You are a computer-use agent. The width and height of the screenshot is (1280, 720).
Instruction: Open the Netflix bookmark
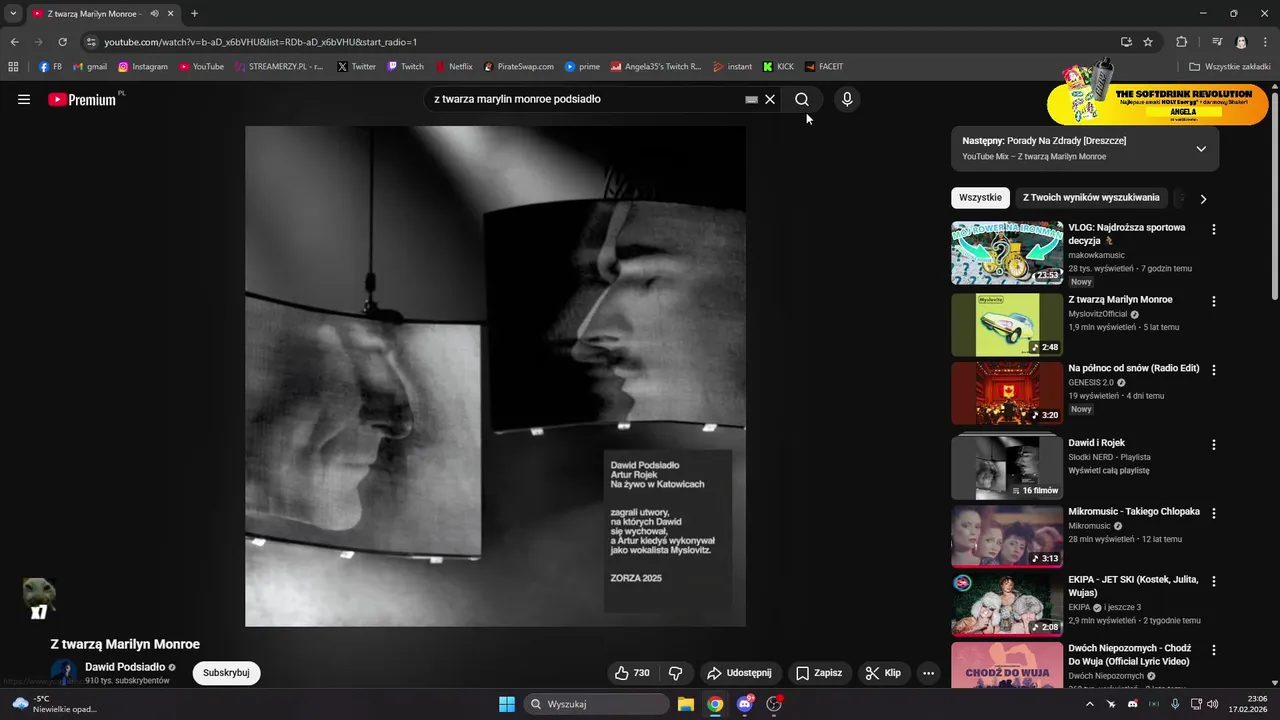454,67
